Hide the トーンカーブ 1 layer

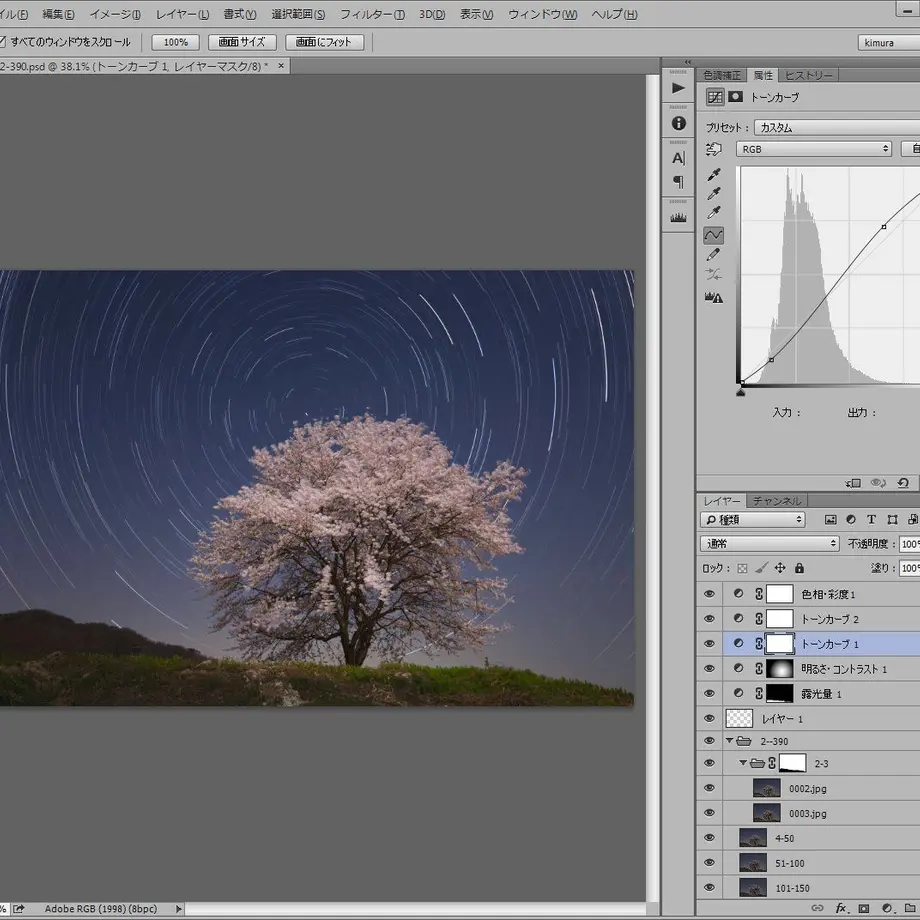point(709,644)
